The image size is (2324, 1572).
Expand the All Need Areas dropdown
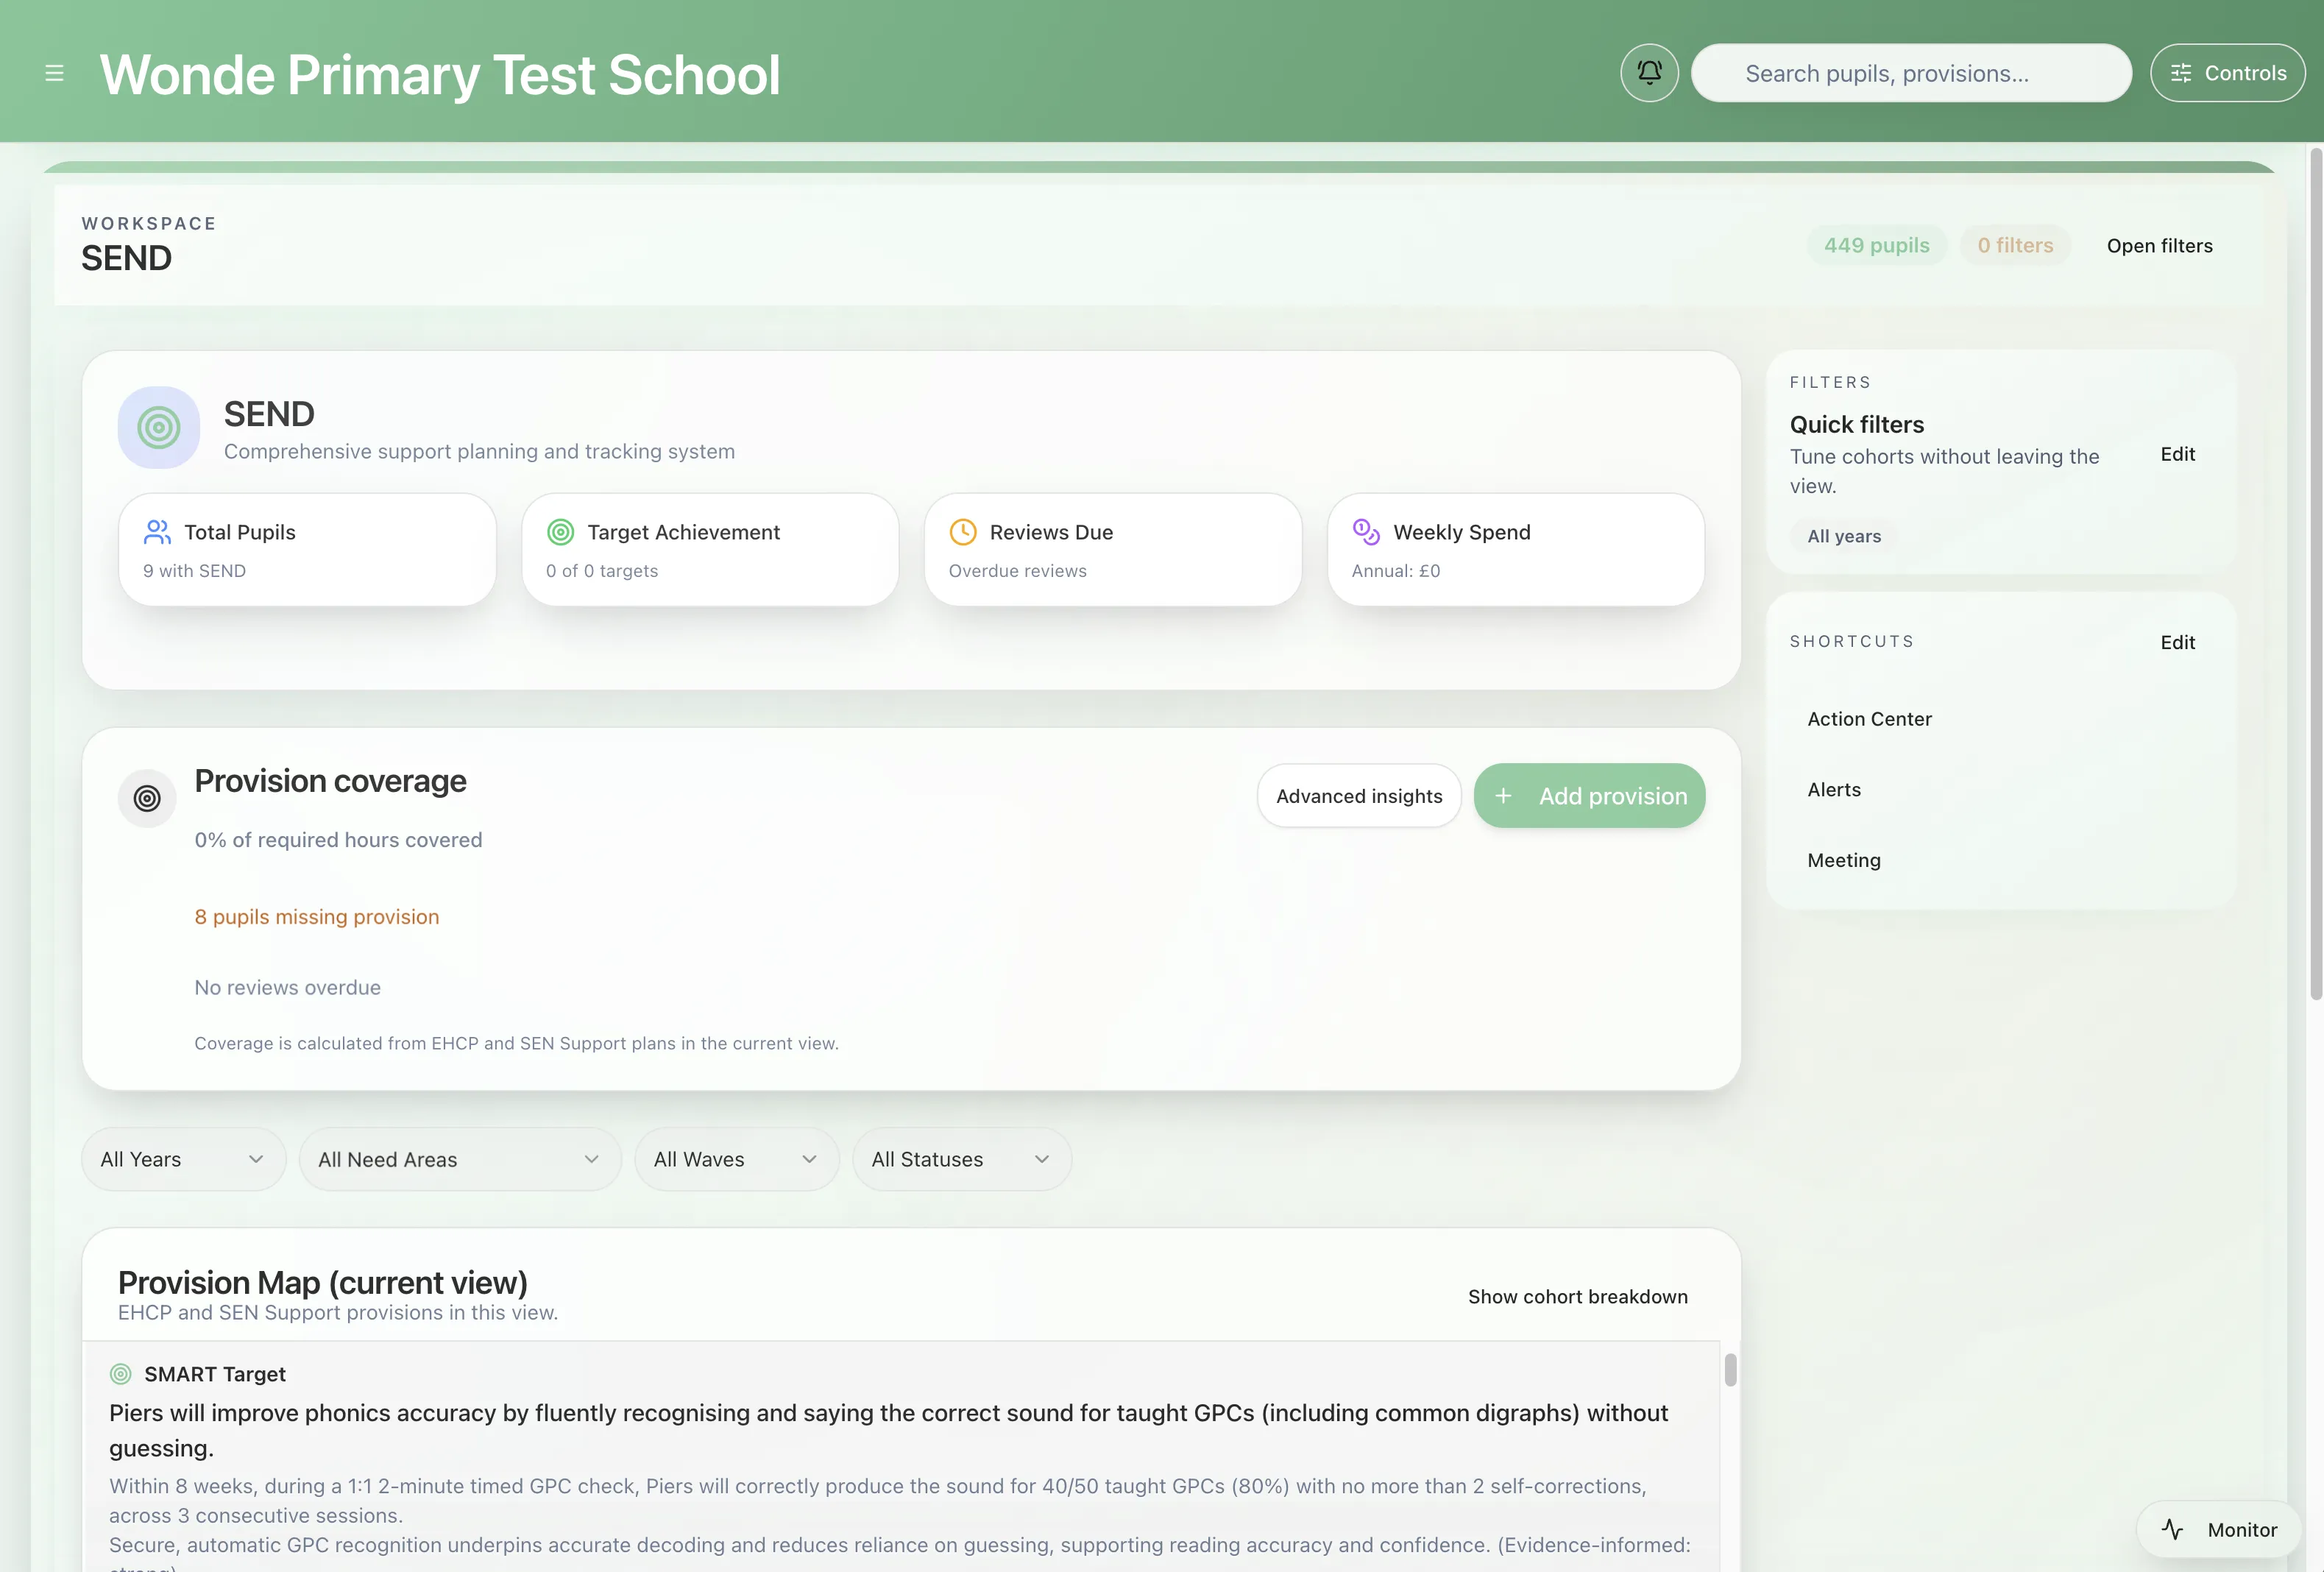tap(459, 1159)
